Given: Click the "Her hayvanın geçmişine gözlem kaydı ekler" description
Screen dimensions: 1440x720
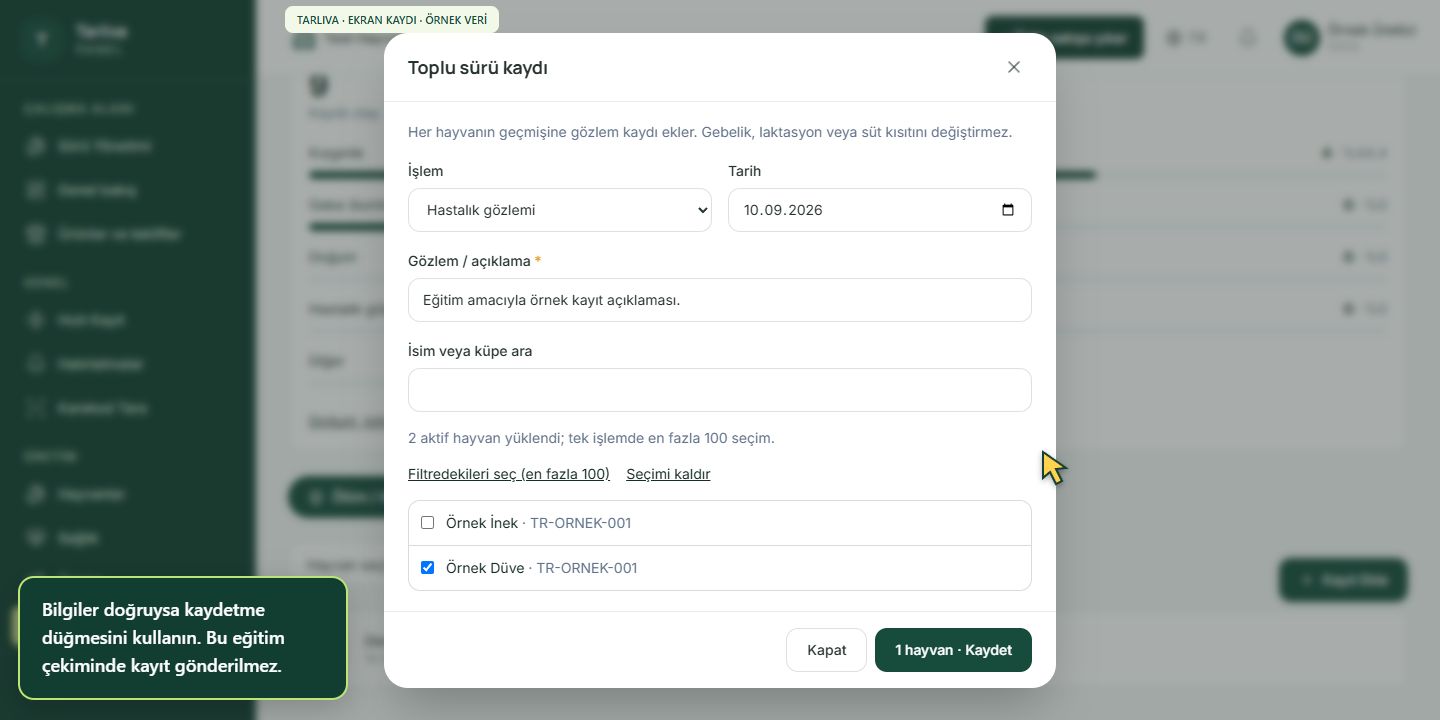Looking at the screenshot, I should point(710,132).
